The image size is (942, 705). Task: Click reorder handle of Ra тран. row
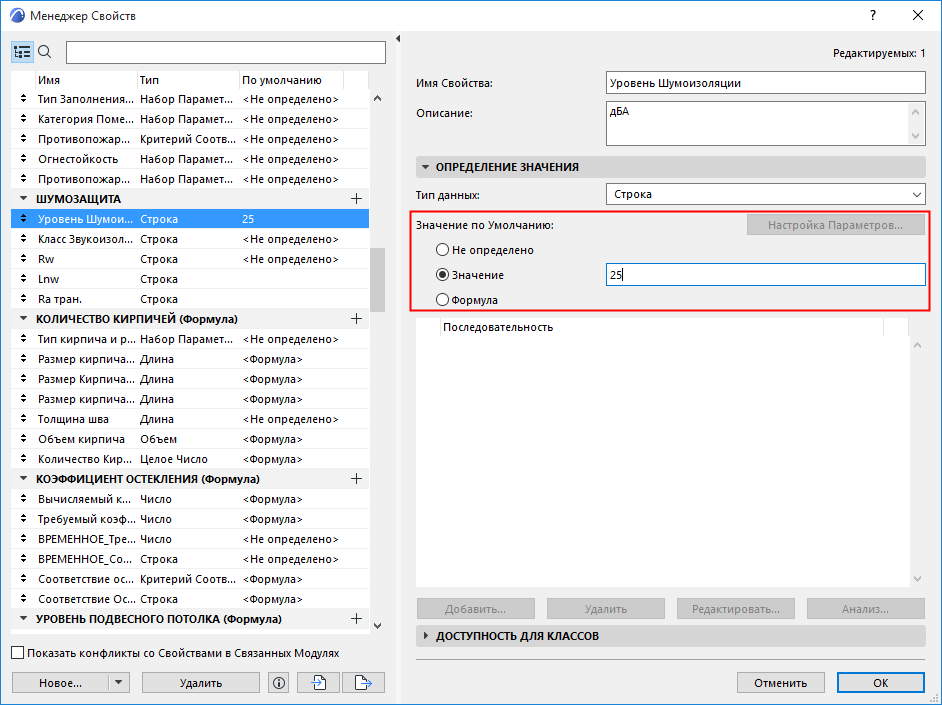point(23,298)
